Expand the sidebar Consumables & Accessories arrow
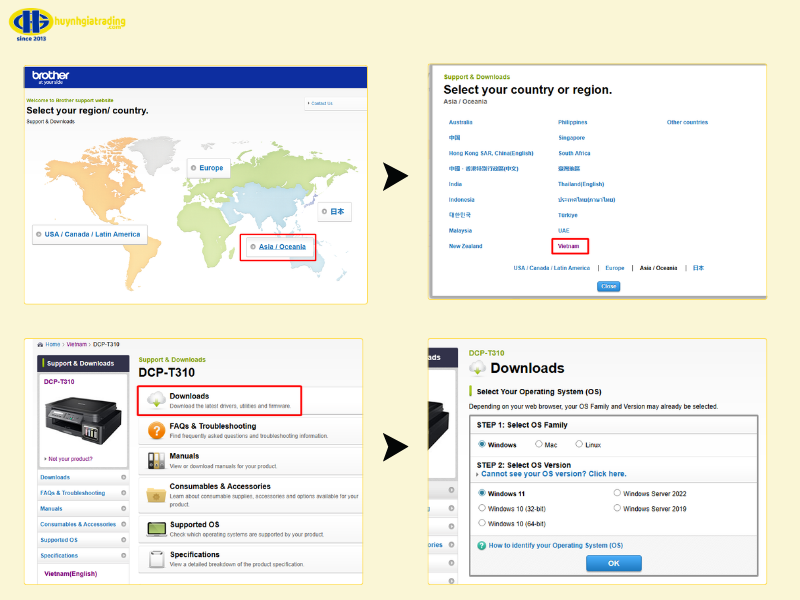 coord(123,524)
